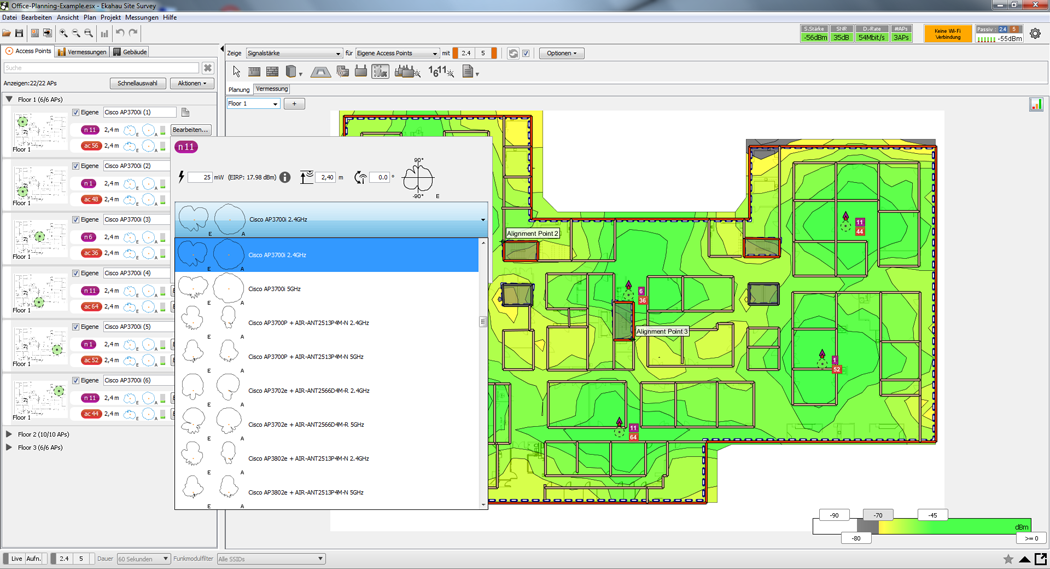Viewport: 1050px width, 569px height.
Task: Open the bar chart icon in the top toolbar
Action: coord(104,33)
